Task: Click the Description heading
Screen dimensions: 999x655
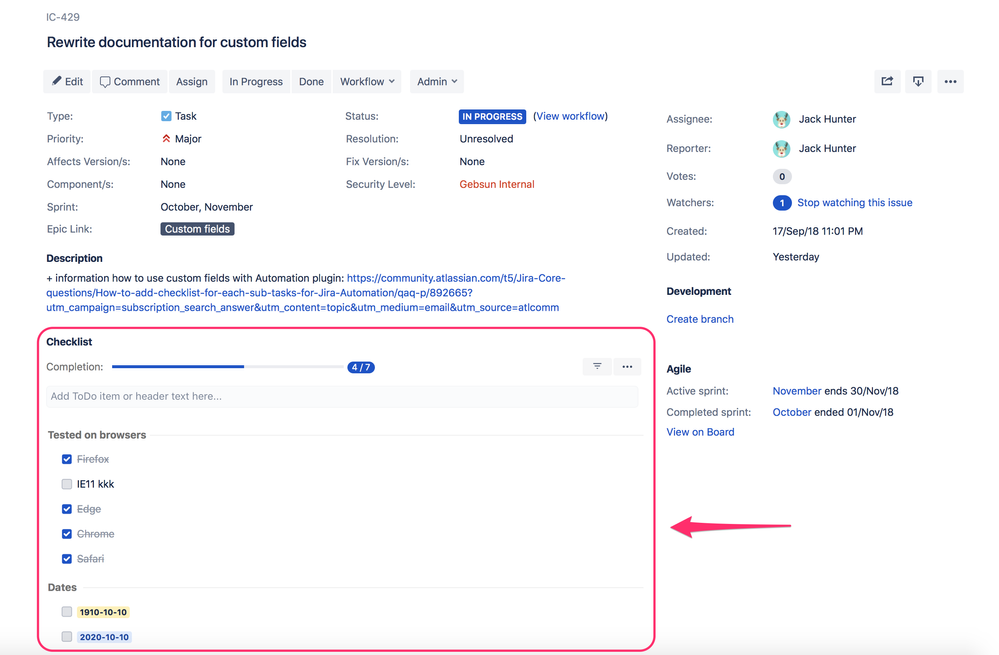Action: click(x=75, y=258)
